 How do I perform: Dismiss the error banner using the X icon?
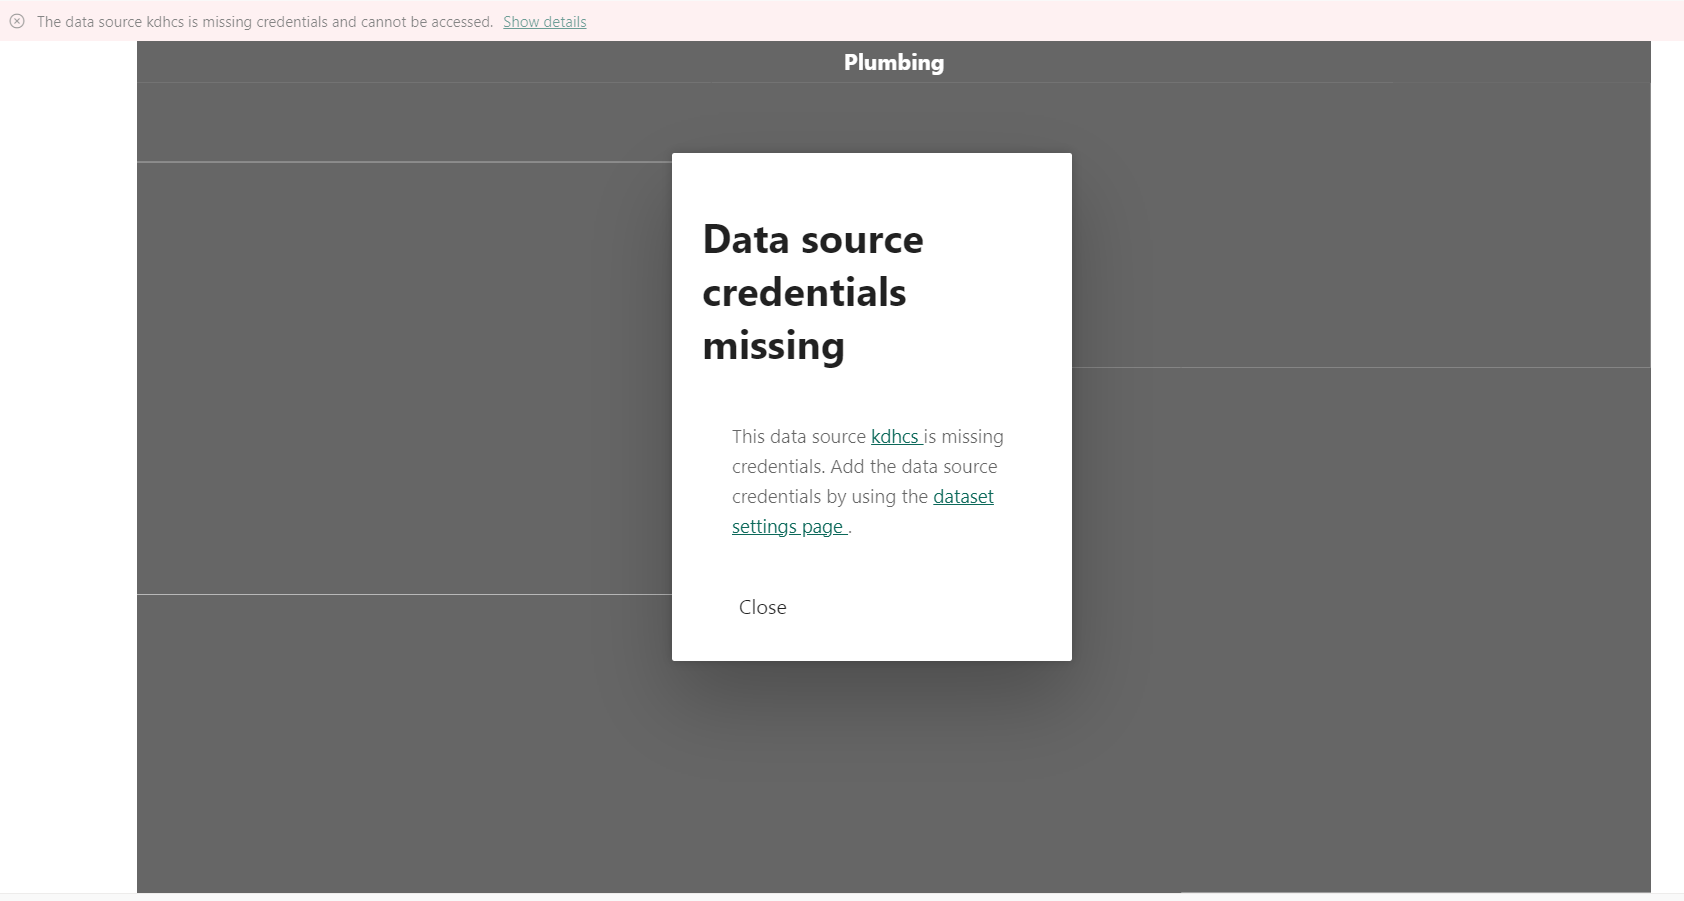tap(17, 21)
